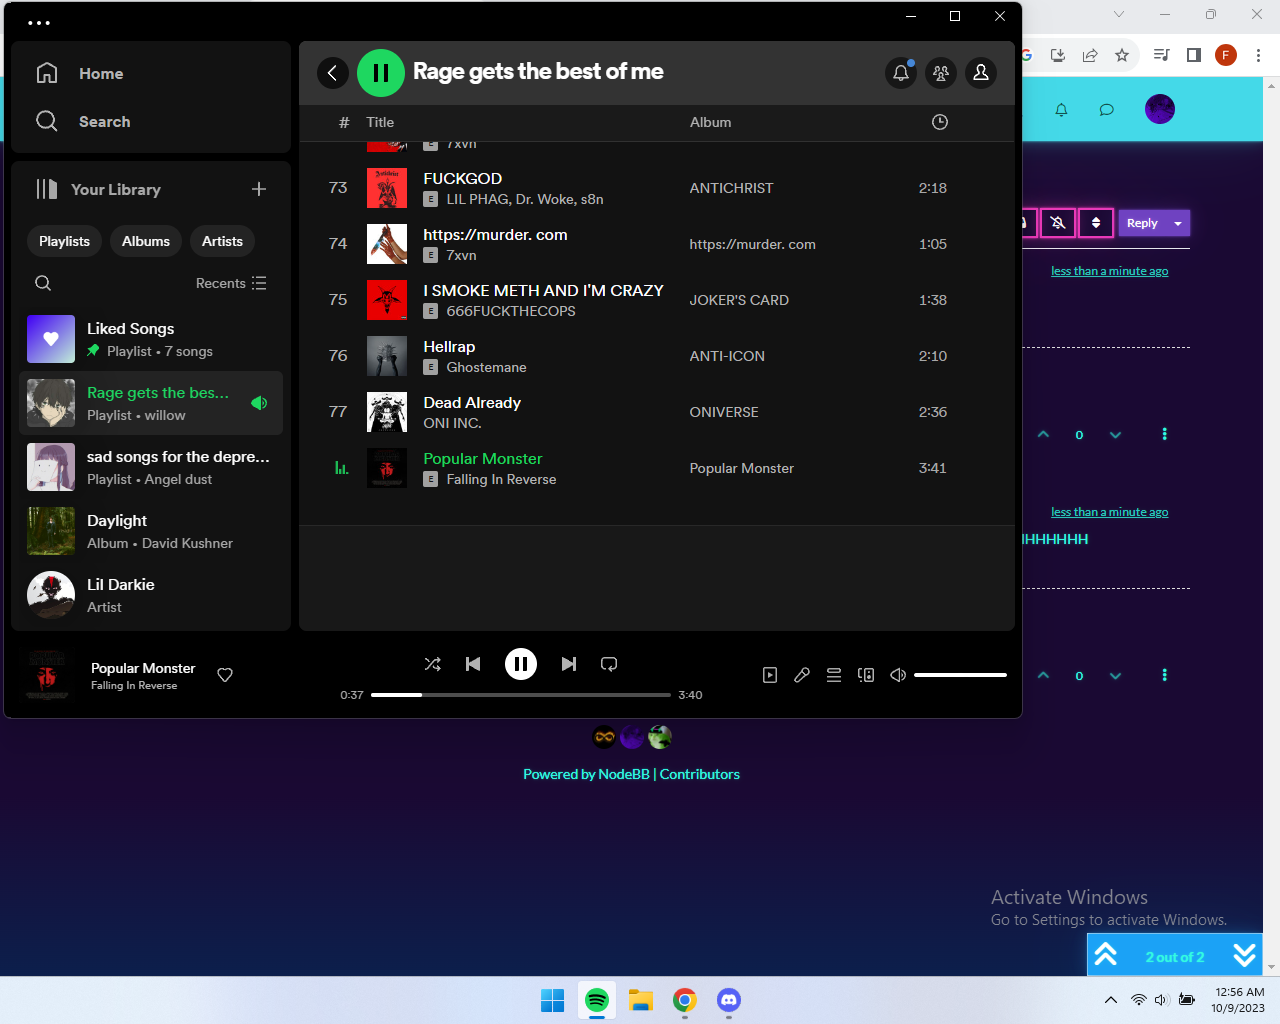Open File Explorer from taskbar
This screenshot has width=1280, height=1024.
pyautogui.click(x=641, y=1000)
